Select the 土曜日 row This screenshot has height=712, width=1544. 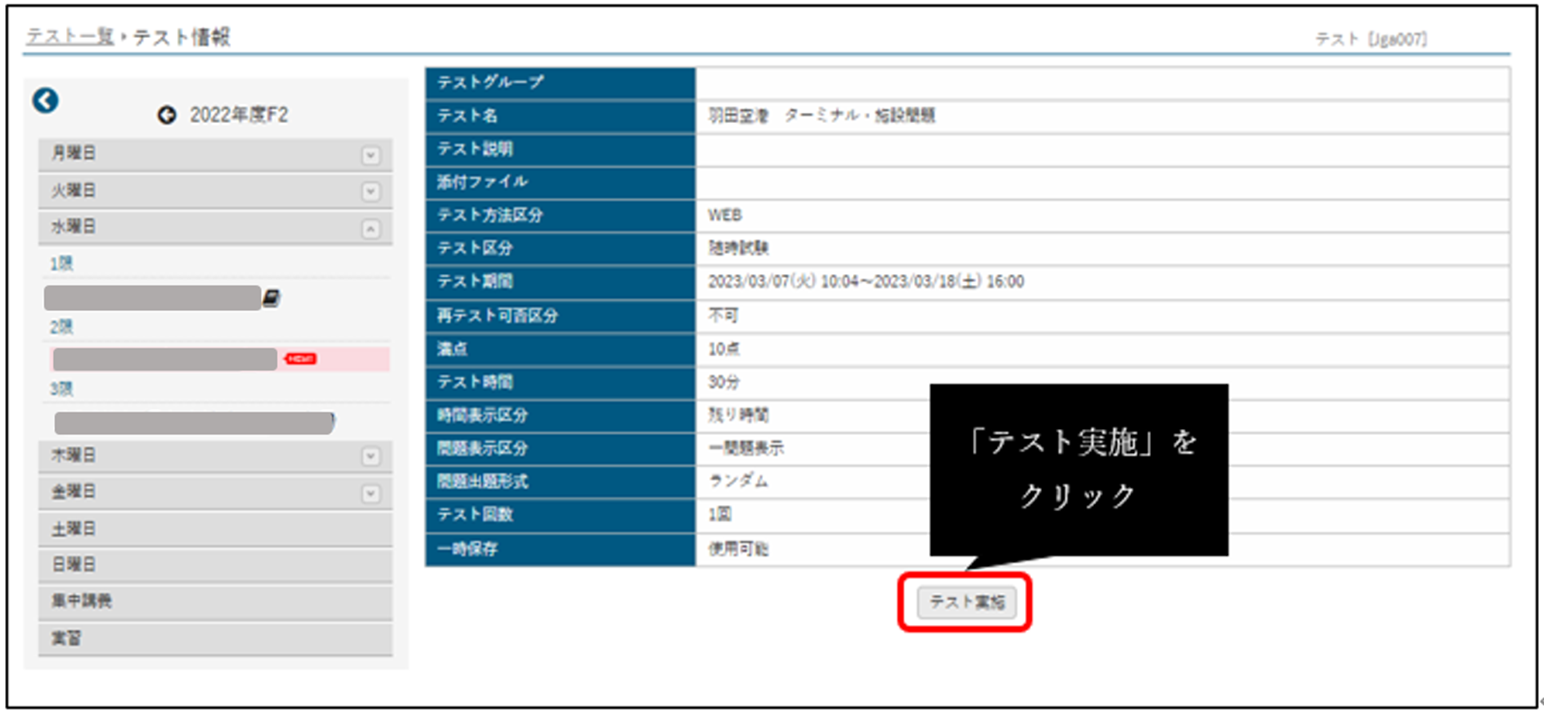pos(215,529)
